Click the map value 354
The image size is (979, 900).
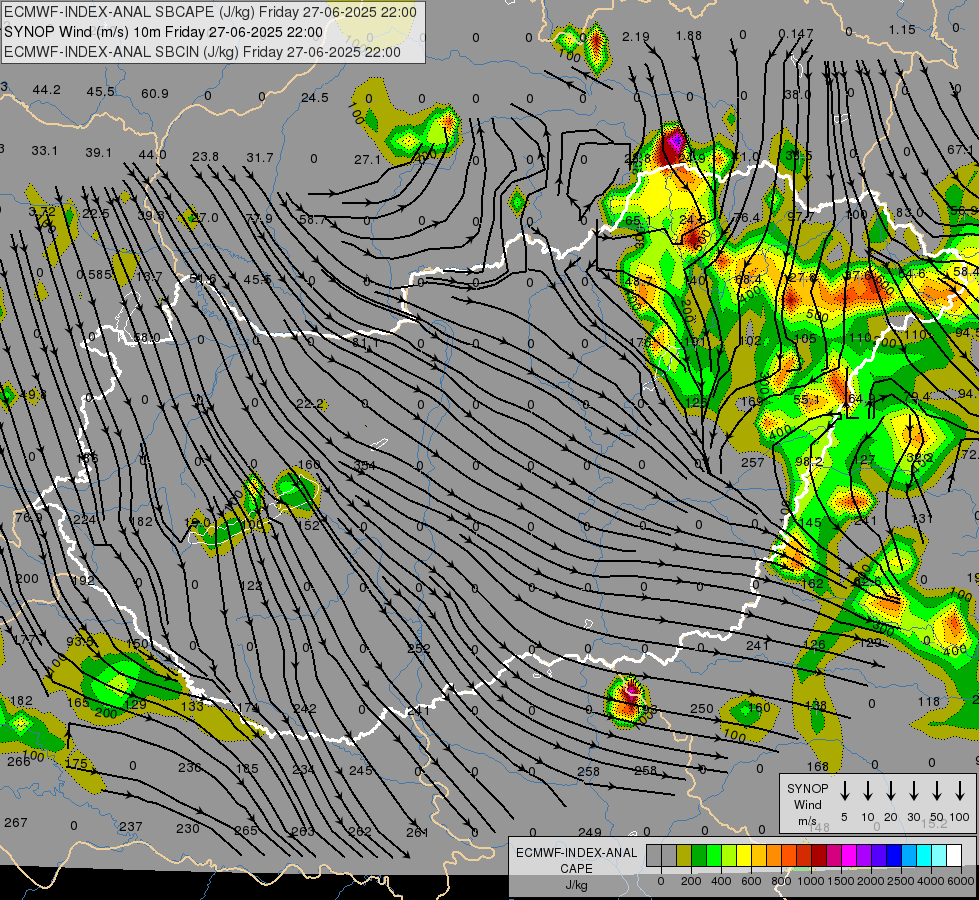(365, 465)
